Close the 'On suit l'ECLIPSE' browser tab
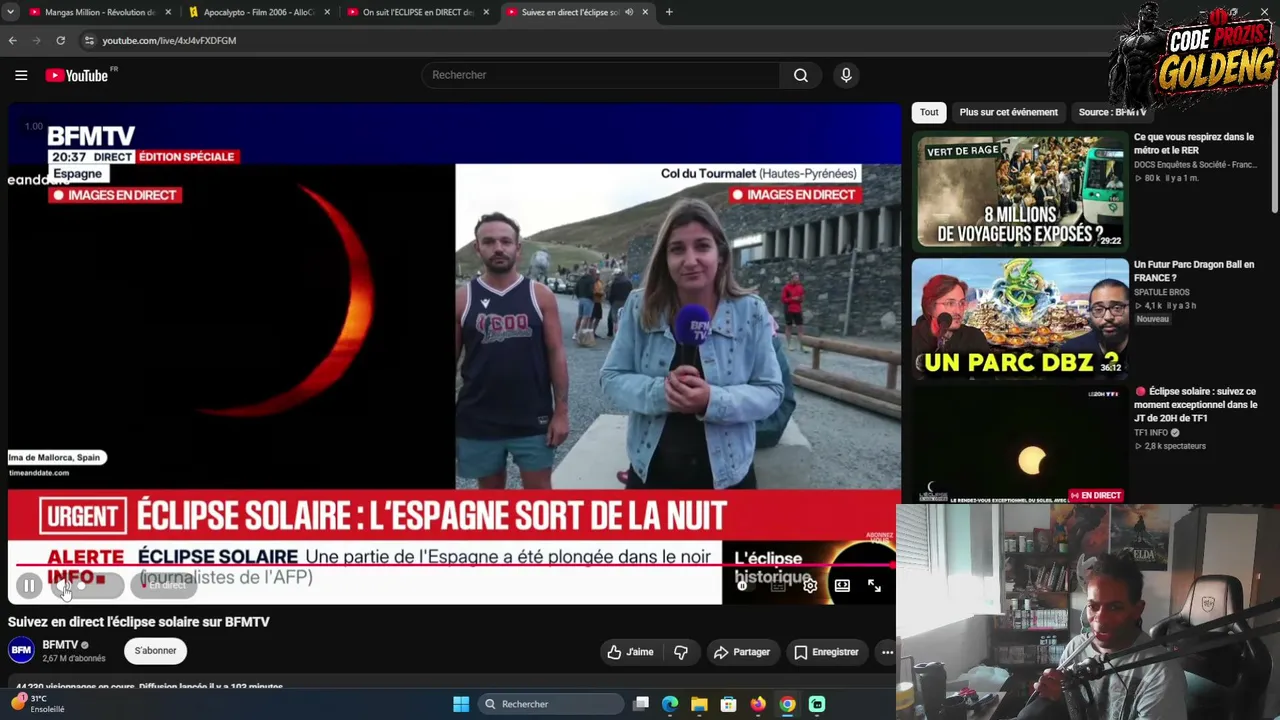The height and width of the screenshot is (720, 1280). pos(486,12)
